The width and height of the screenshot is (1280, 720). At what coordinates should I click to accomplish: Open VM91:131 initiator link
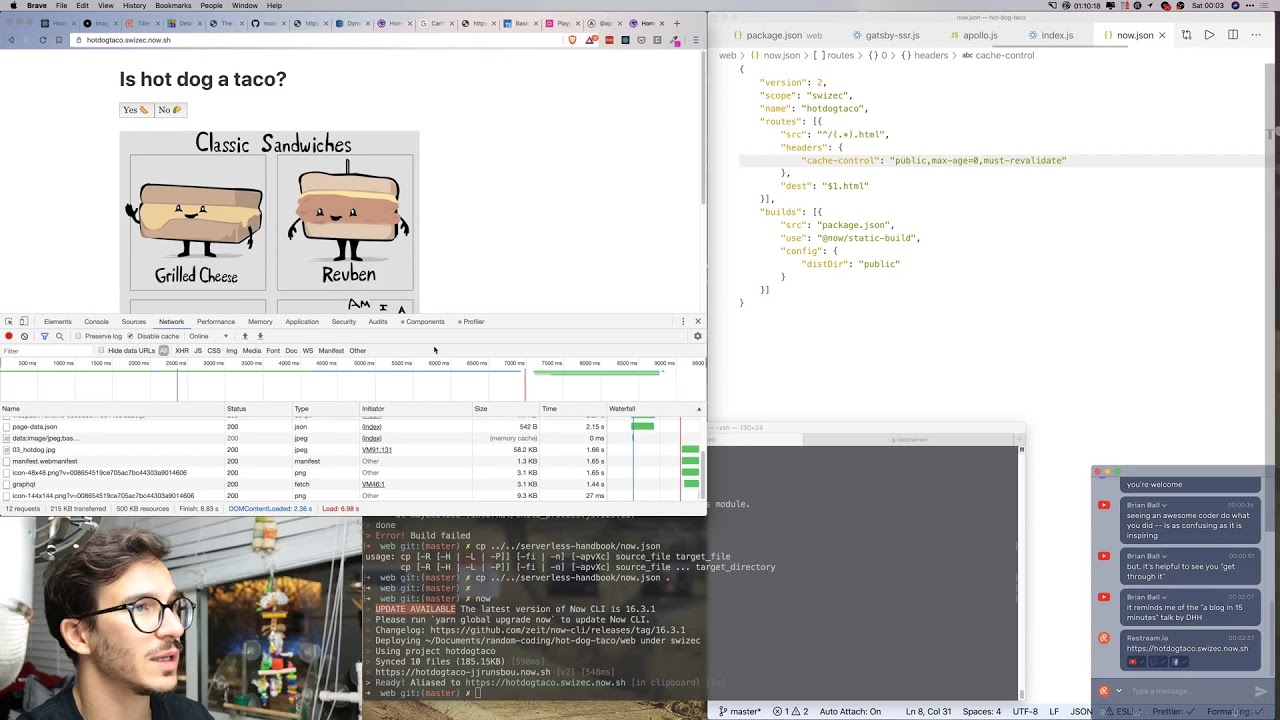(x=377, y=450)
